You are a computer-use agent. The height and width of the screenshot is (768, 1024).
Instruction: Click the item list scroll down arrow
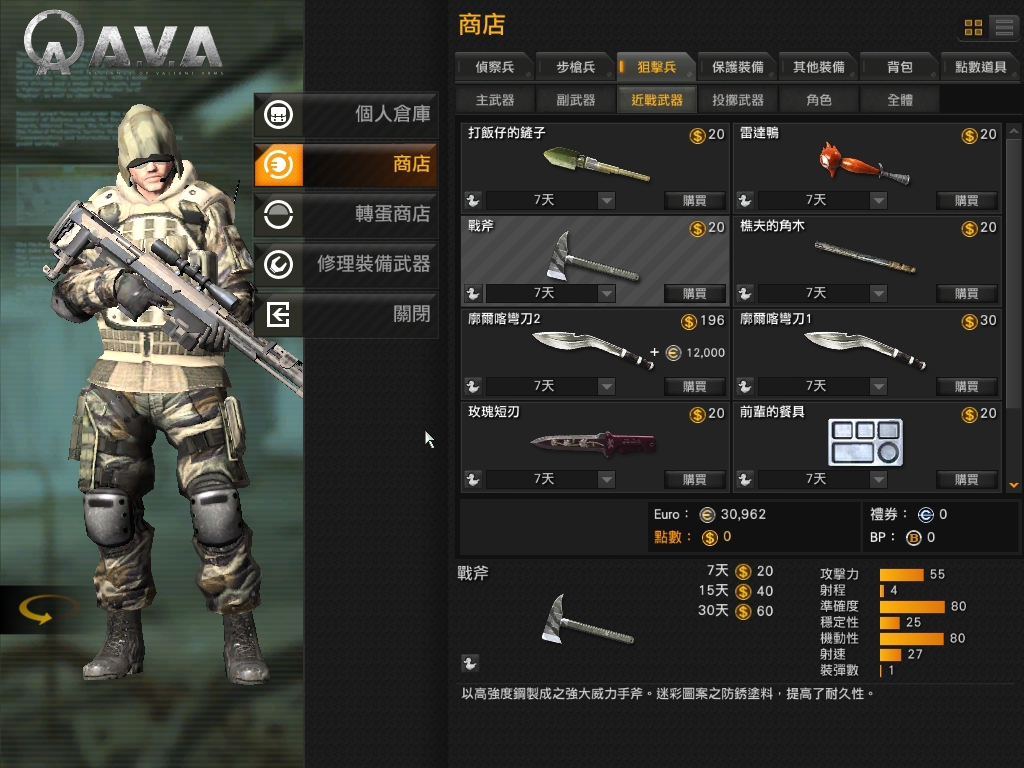(1014, 485)
